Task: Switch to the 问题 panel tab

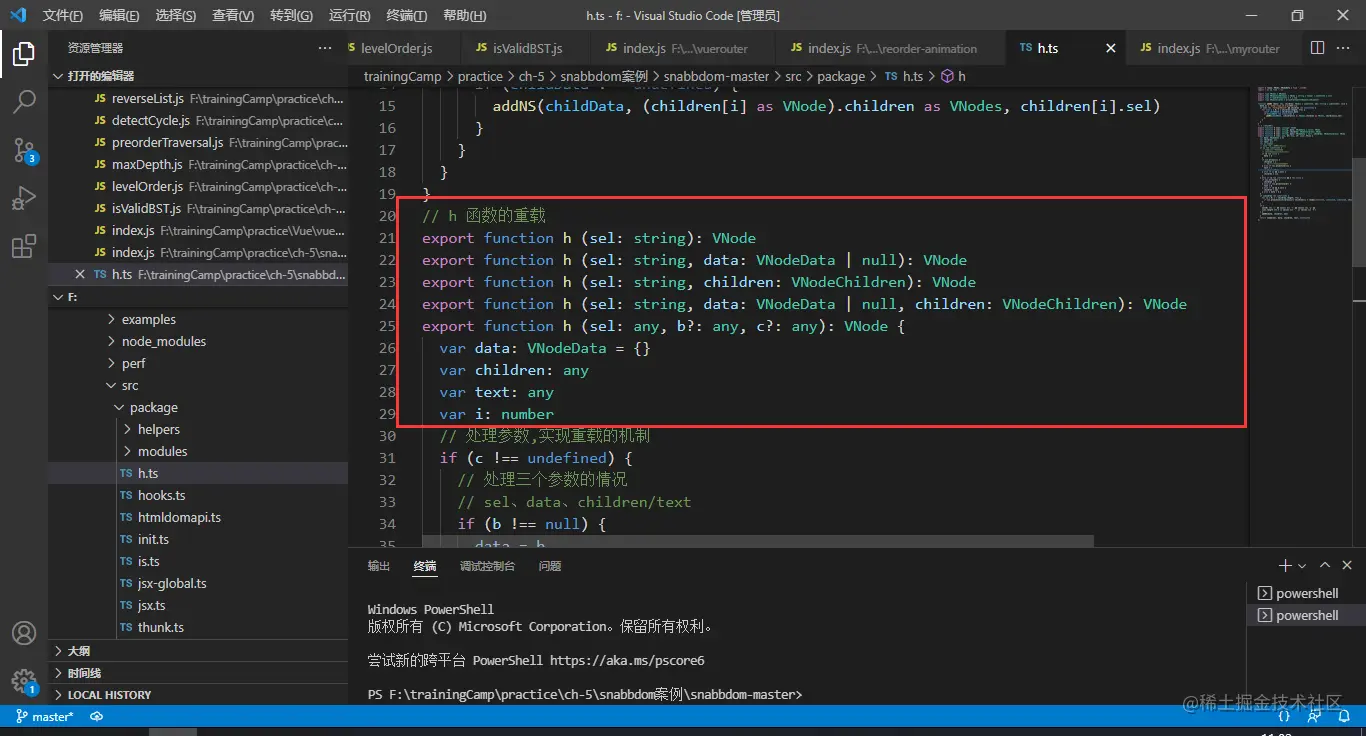Action: pos(550,566)
